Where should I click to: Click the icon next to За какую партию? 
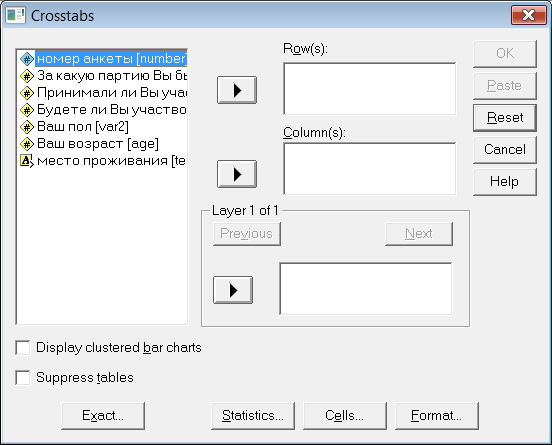pyautogui.click(x=27, y=76)
